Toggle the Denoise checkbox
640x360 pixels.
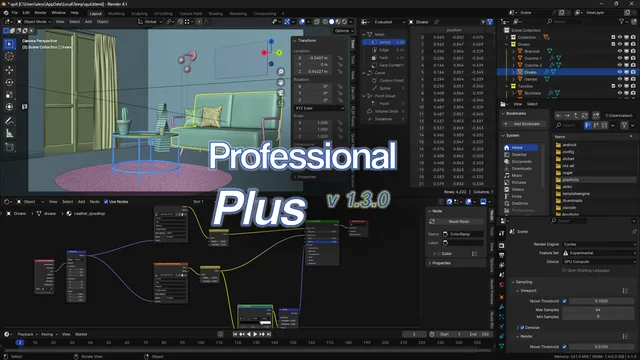(522, 328)
